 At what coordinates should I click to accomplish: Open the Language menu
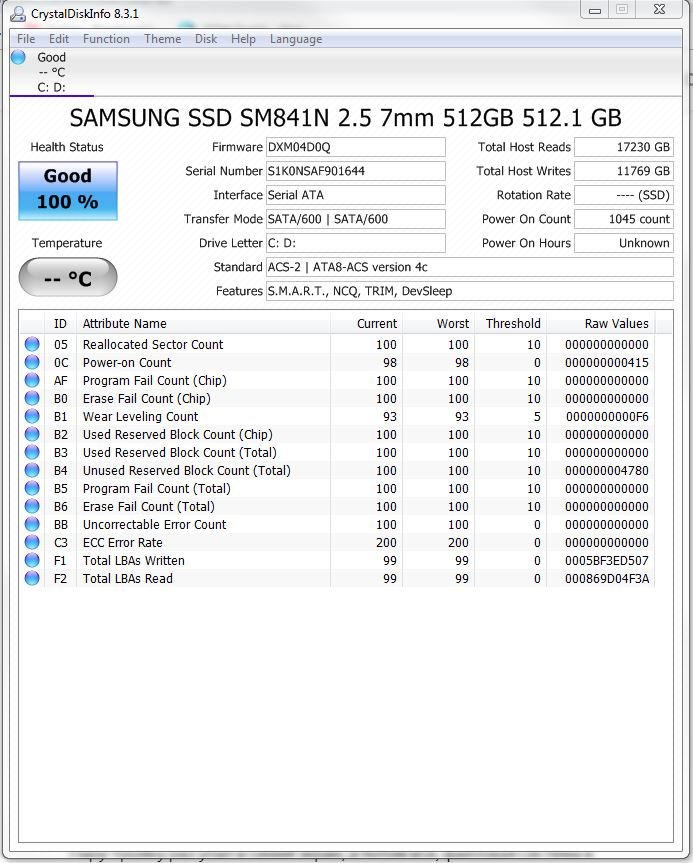click(295, 39)
